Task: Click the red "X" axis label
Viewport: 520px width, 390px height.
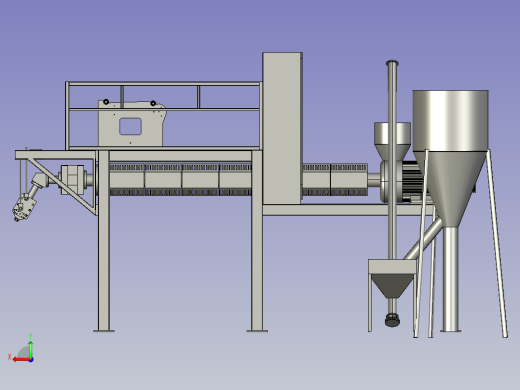Action: point(9,357)
